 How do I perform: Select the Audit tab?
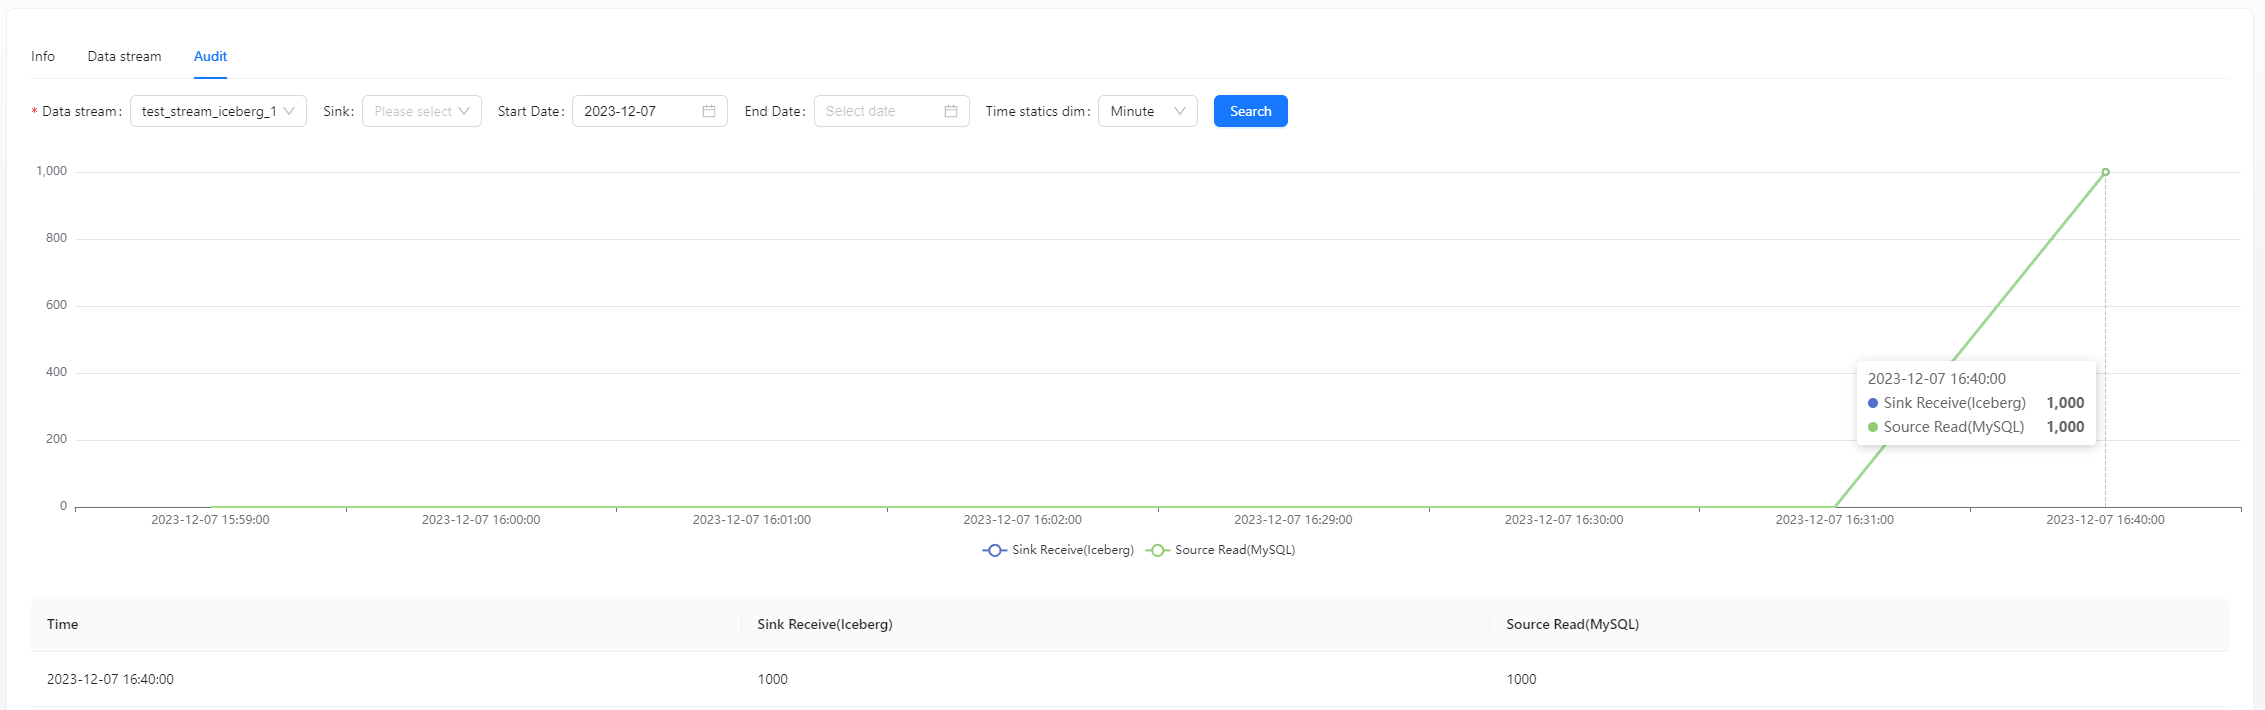coord(210,56)
